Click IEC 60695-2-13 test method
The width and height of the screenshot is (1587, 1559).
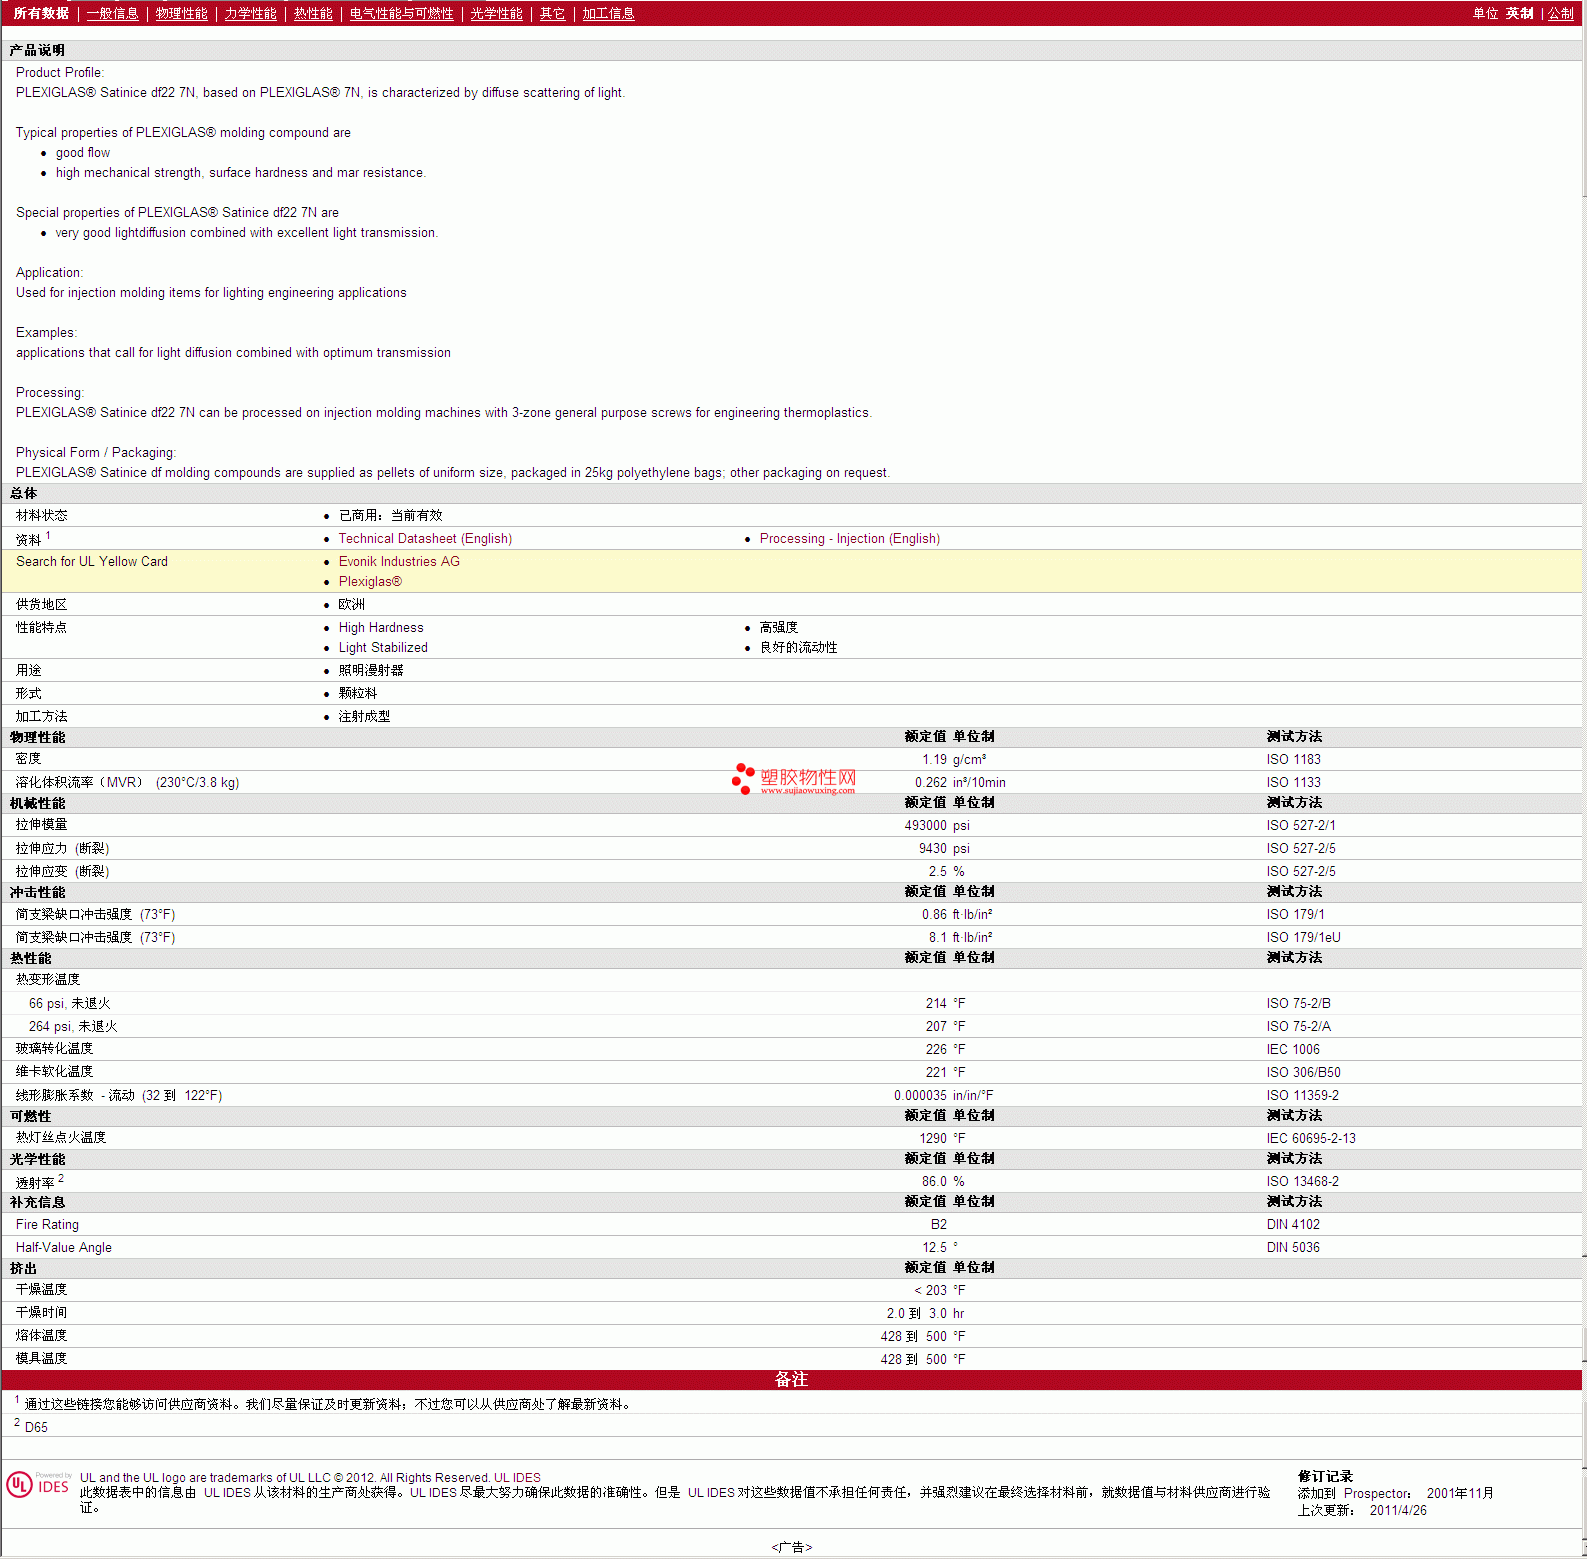(1312, 1139)
